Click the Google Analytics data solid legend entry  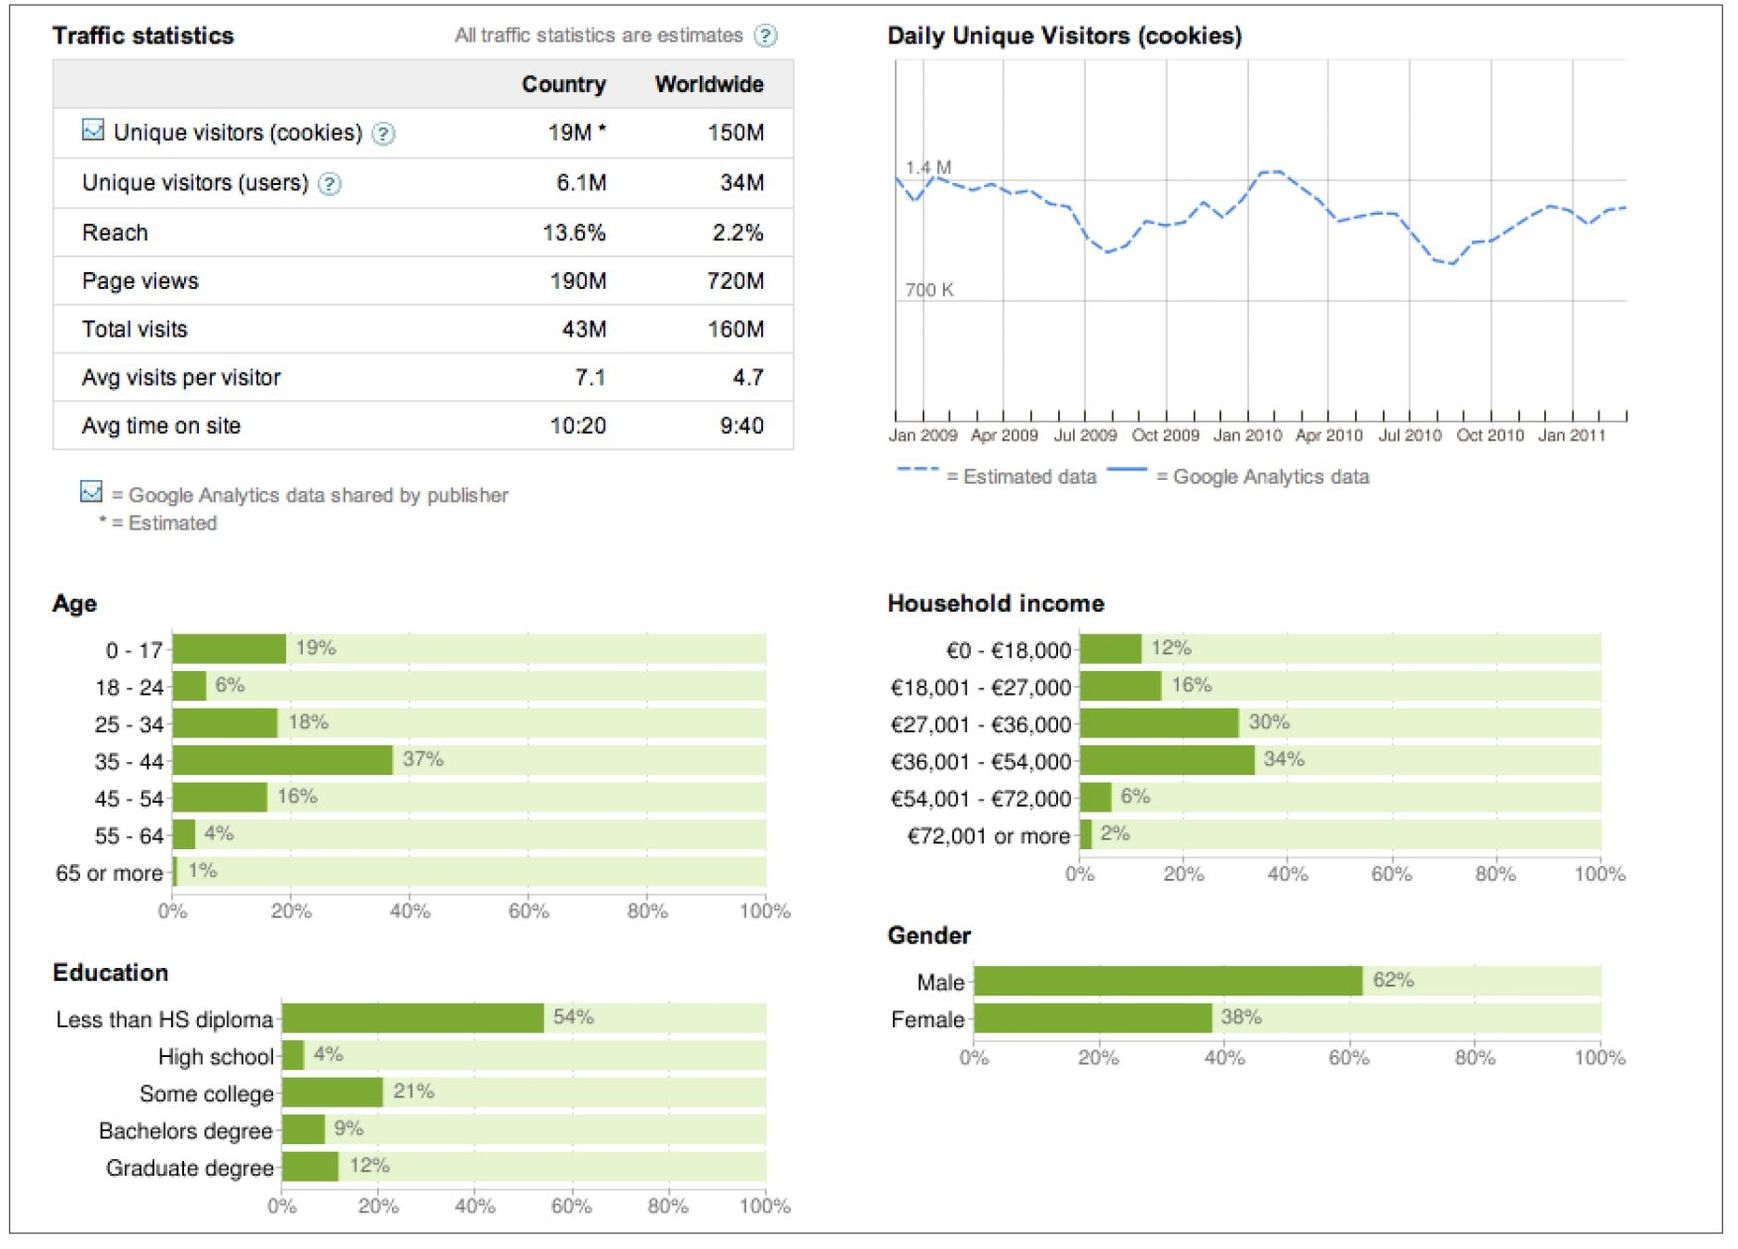[x=1237, y=476]
